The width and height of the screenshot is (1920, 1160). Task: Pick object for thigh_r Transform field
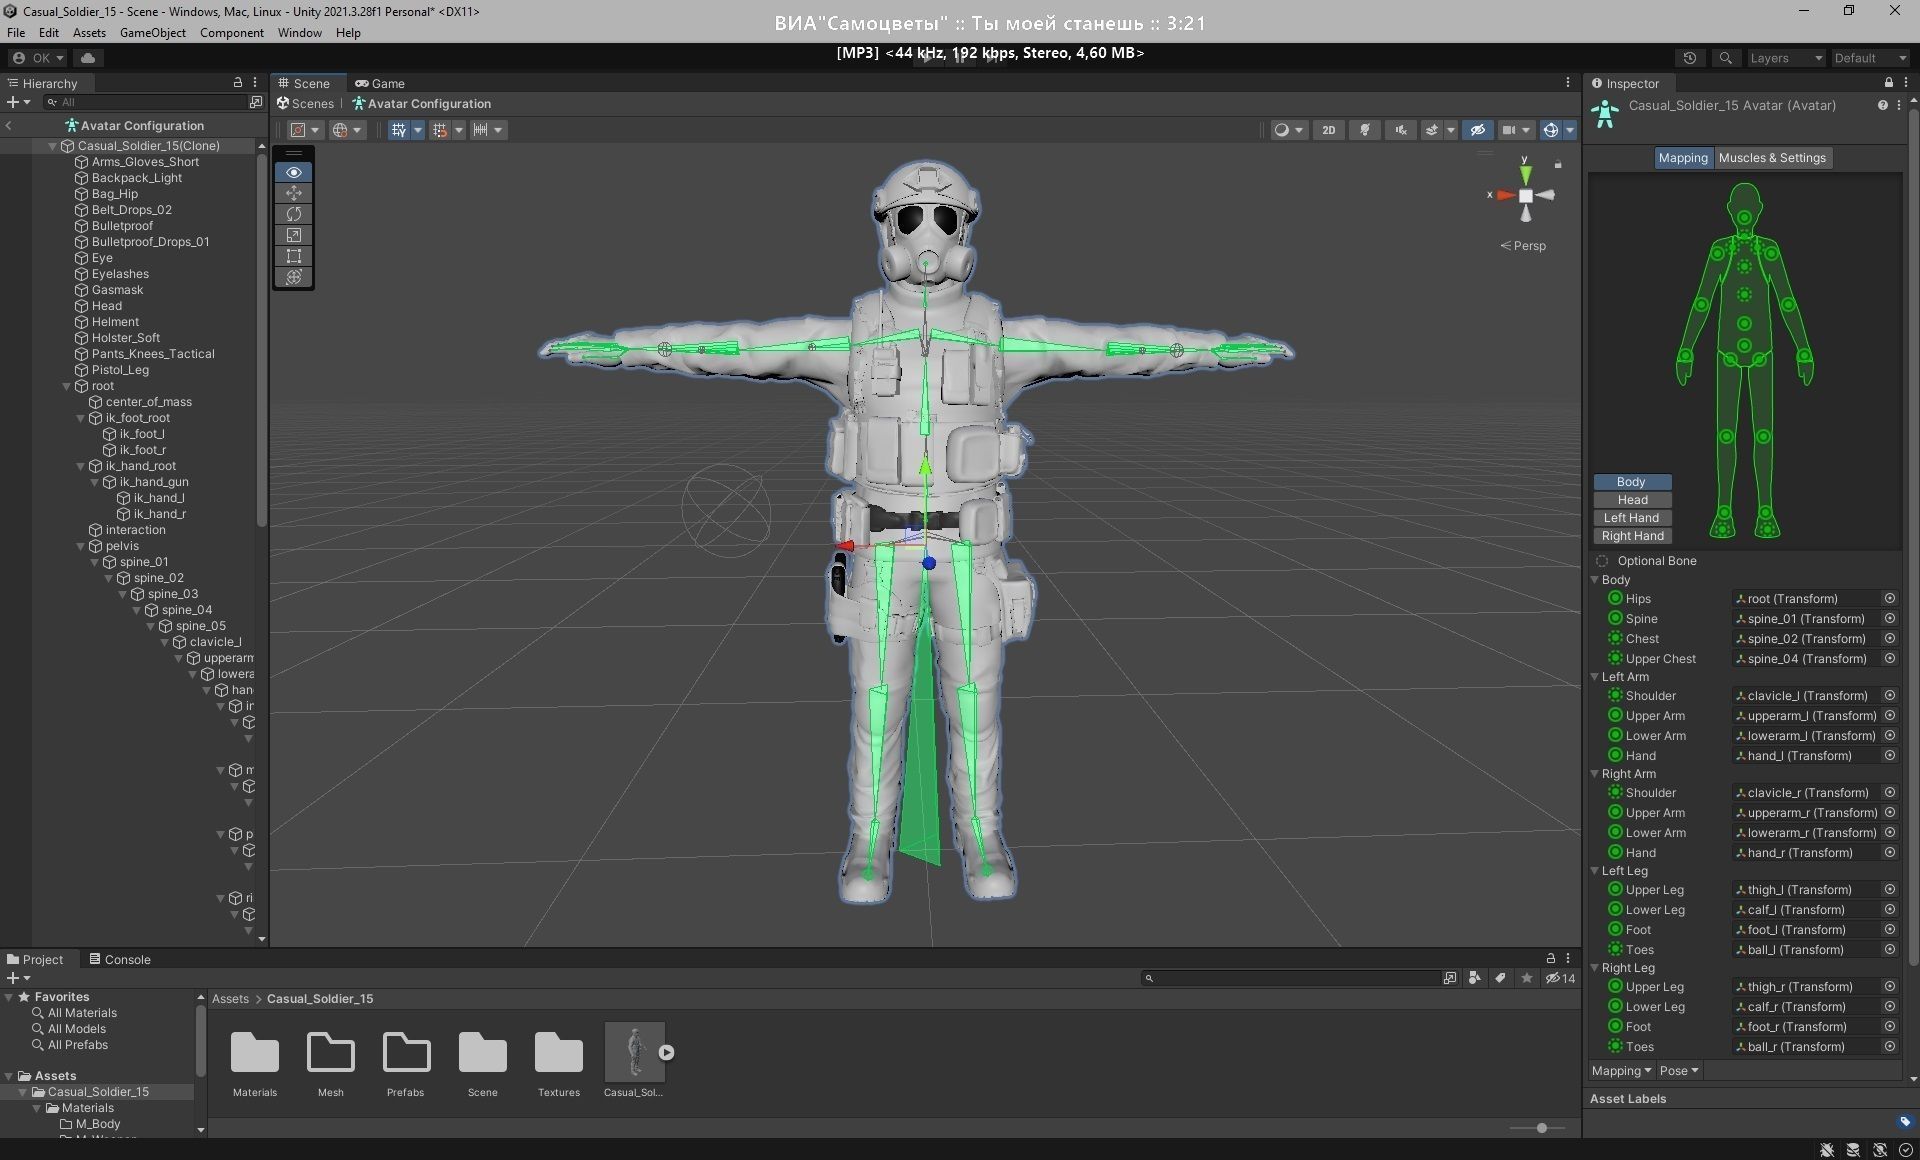(x=1889, y=986)
